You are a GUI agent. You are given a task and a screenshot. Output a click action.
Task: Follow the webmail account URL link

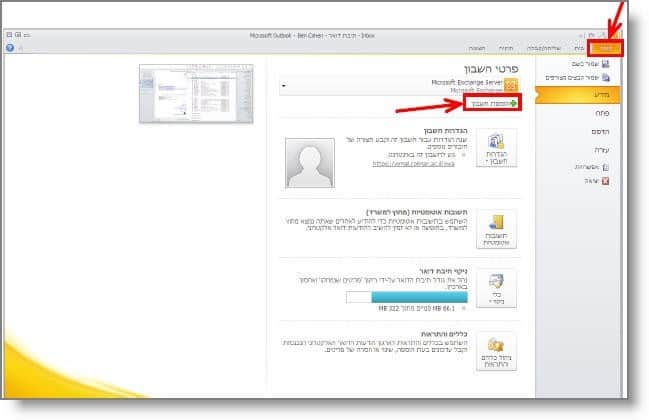pos(413,164)
